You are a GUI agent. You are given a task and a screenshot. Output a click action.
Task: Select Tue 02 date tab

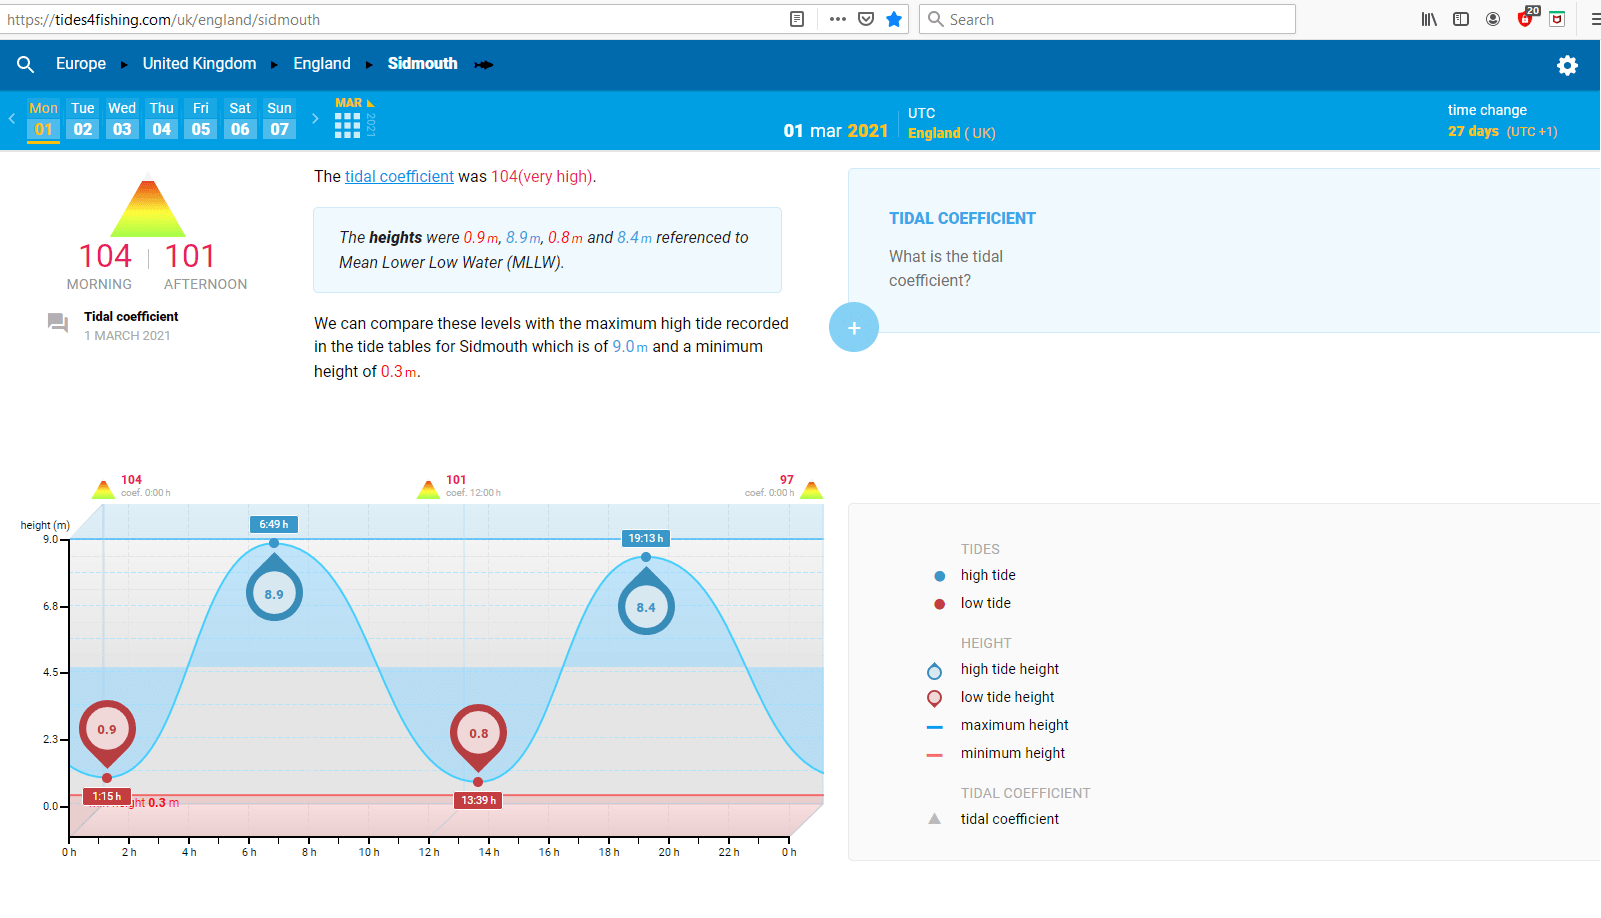[x=83, y=119]
